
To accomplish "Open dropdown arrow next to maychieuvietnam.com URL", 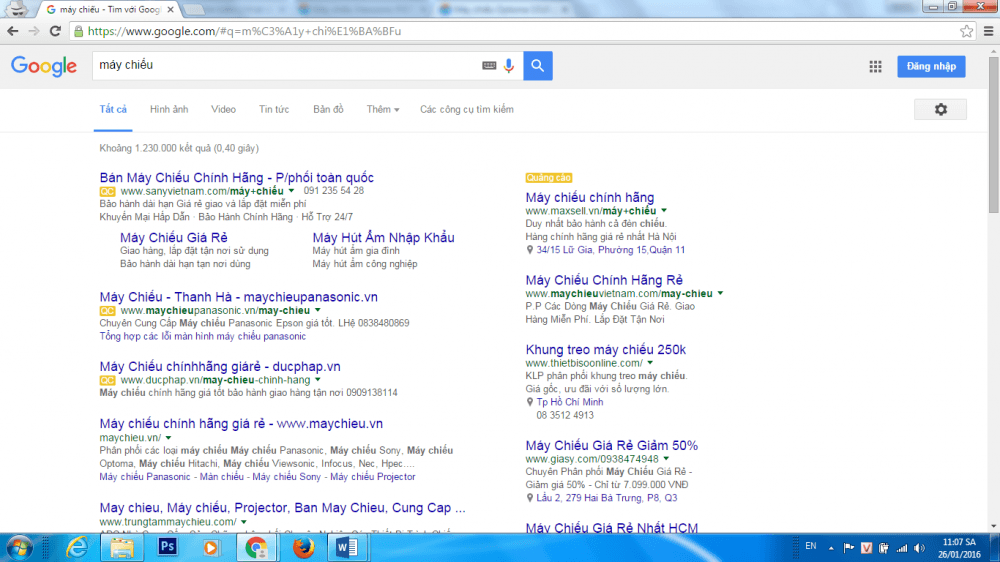I will pyautogui.click(x=720, y=293).
